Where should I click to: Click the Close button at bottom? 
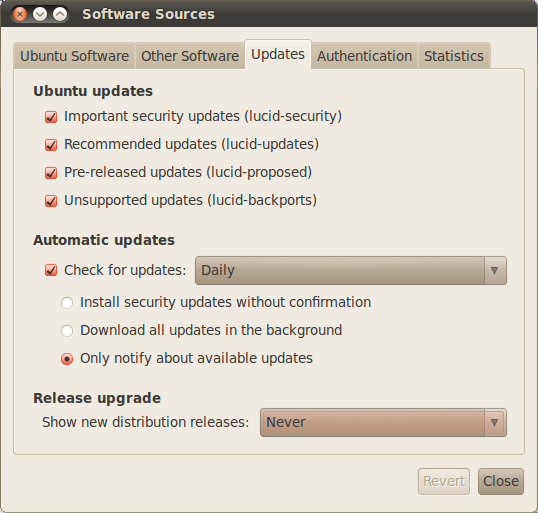501,481
